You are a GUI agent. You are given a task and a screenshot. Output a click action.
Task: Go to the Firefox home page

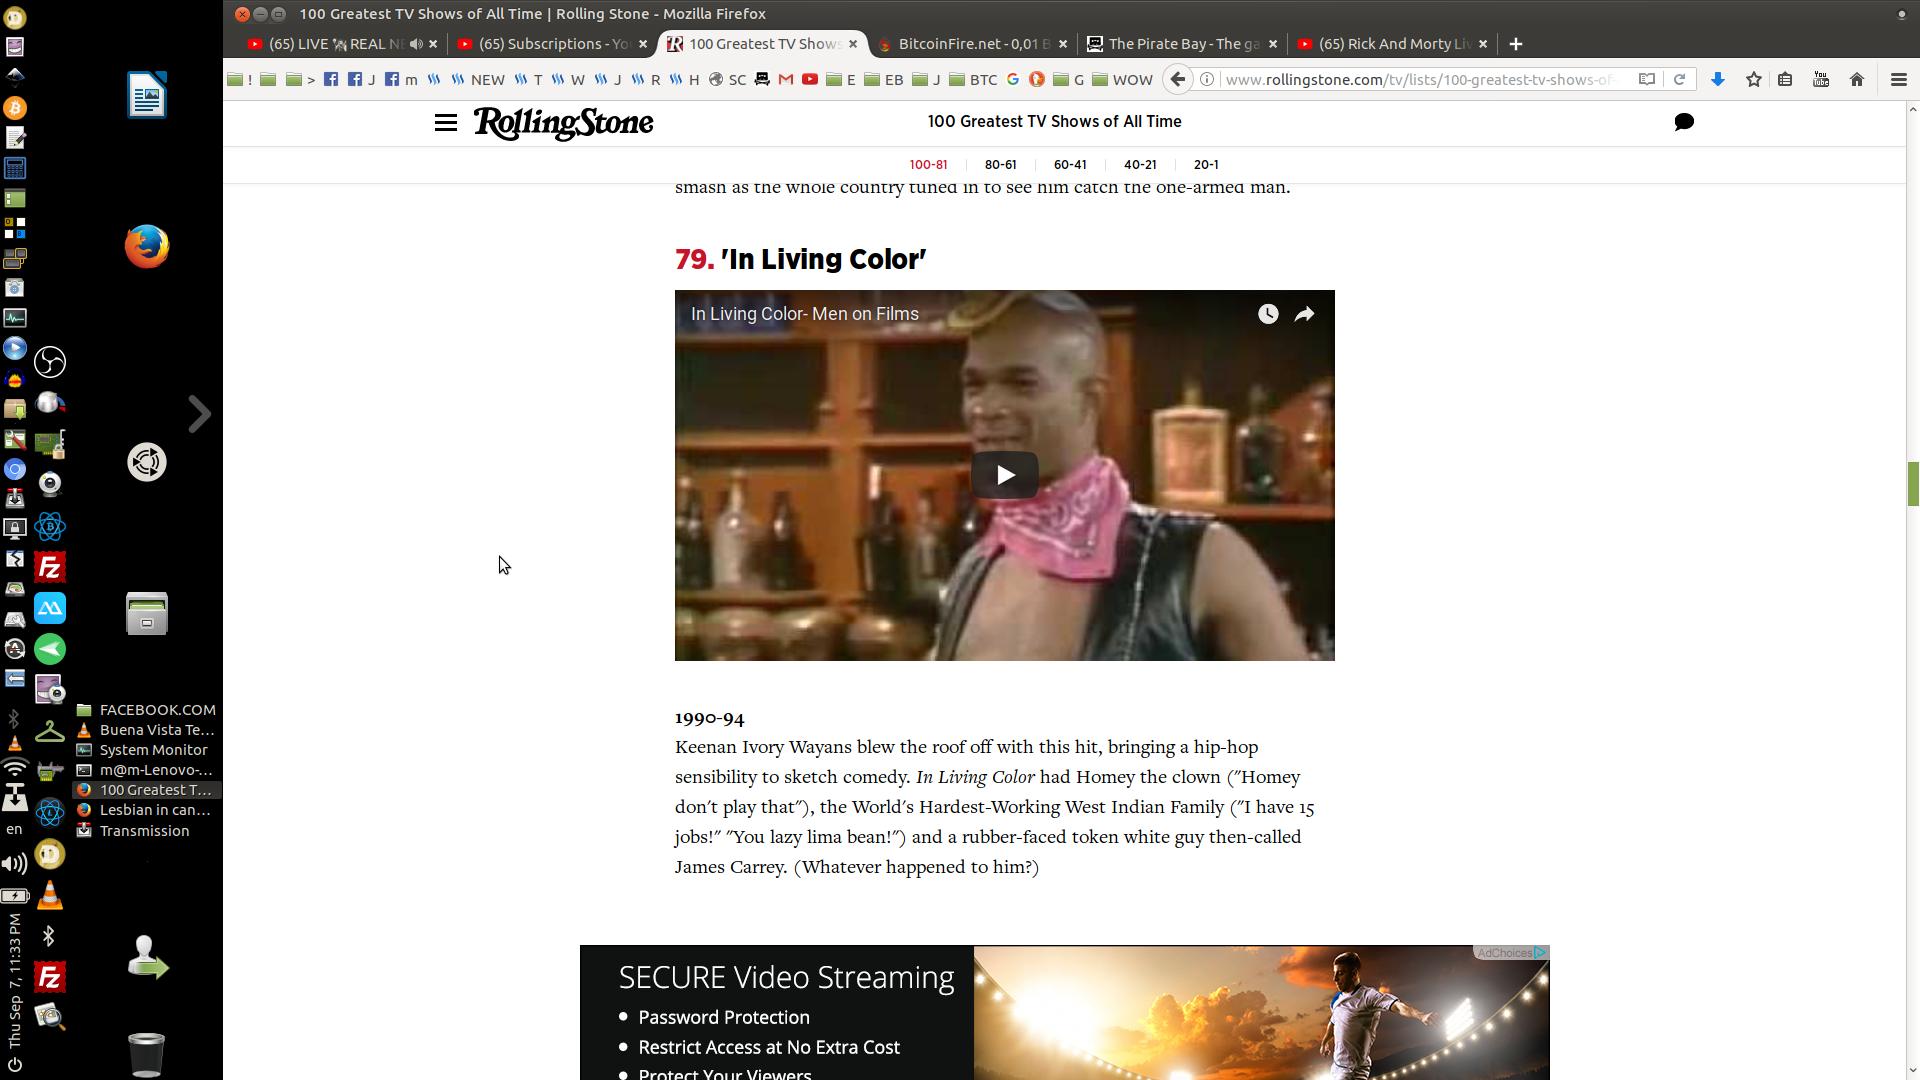click(1857, 80)
